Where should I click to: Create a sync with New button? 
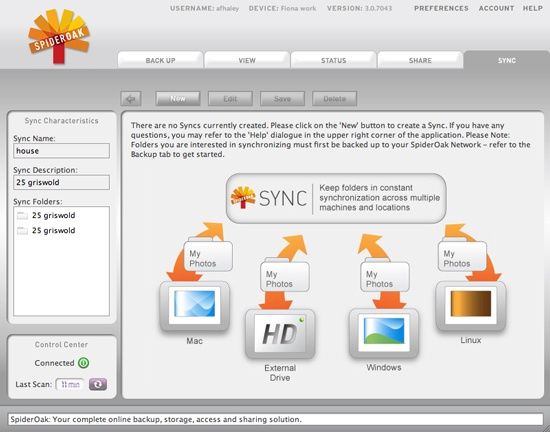178,99
